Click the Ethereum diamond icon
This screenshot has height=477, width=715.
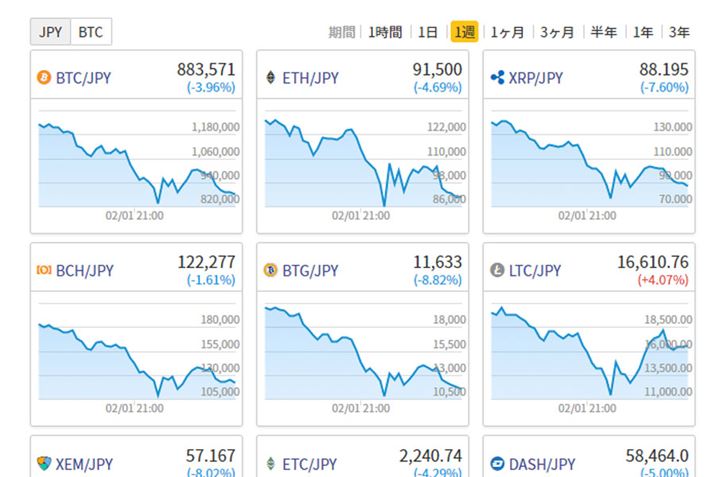click(x=270, y=78)
